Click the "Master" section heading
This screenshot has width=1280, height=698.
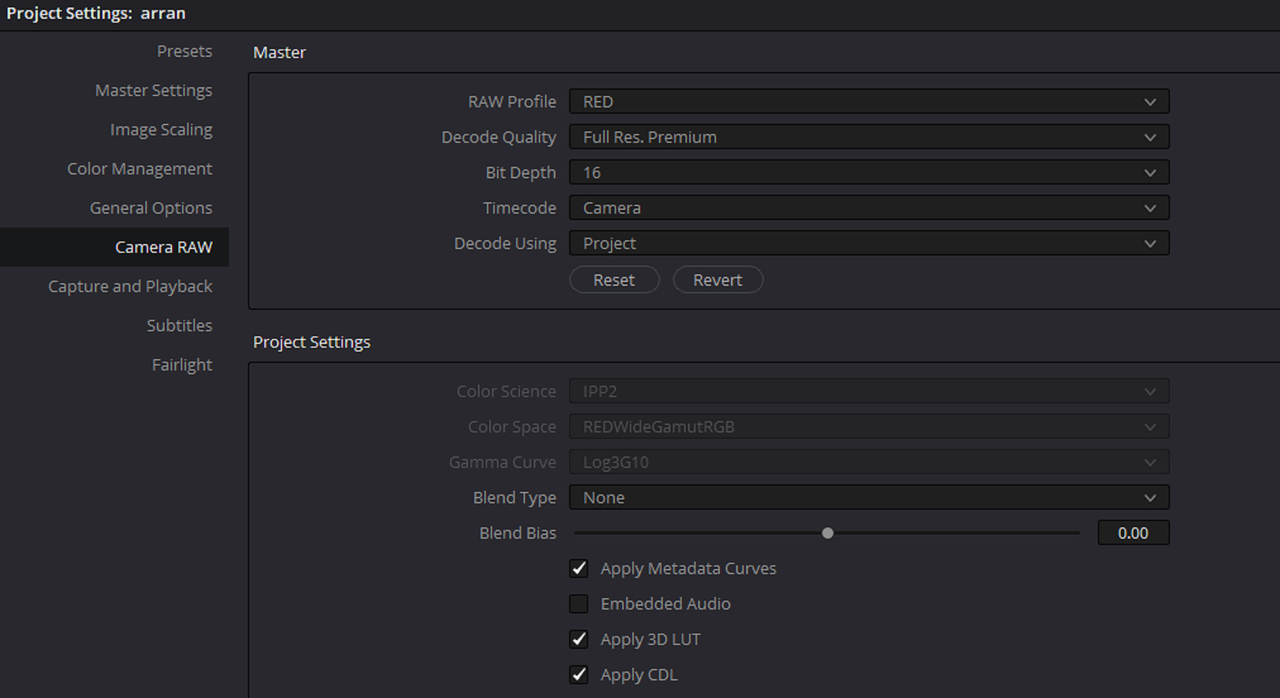tap(279, 52)
